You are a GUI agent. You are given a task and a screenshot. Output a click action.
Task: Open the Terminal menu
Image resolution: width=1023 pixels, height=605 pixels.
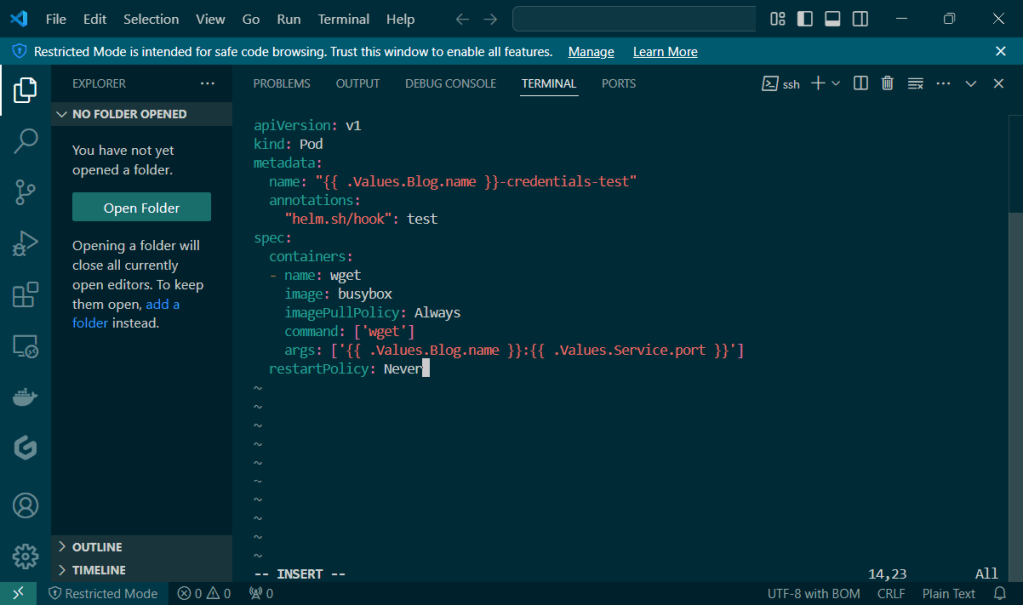pyautogui.click(x=343, y=19)
